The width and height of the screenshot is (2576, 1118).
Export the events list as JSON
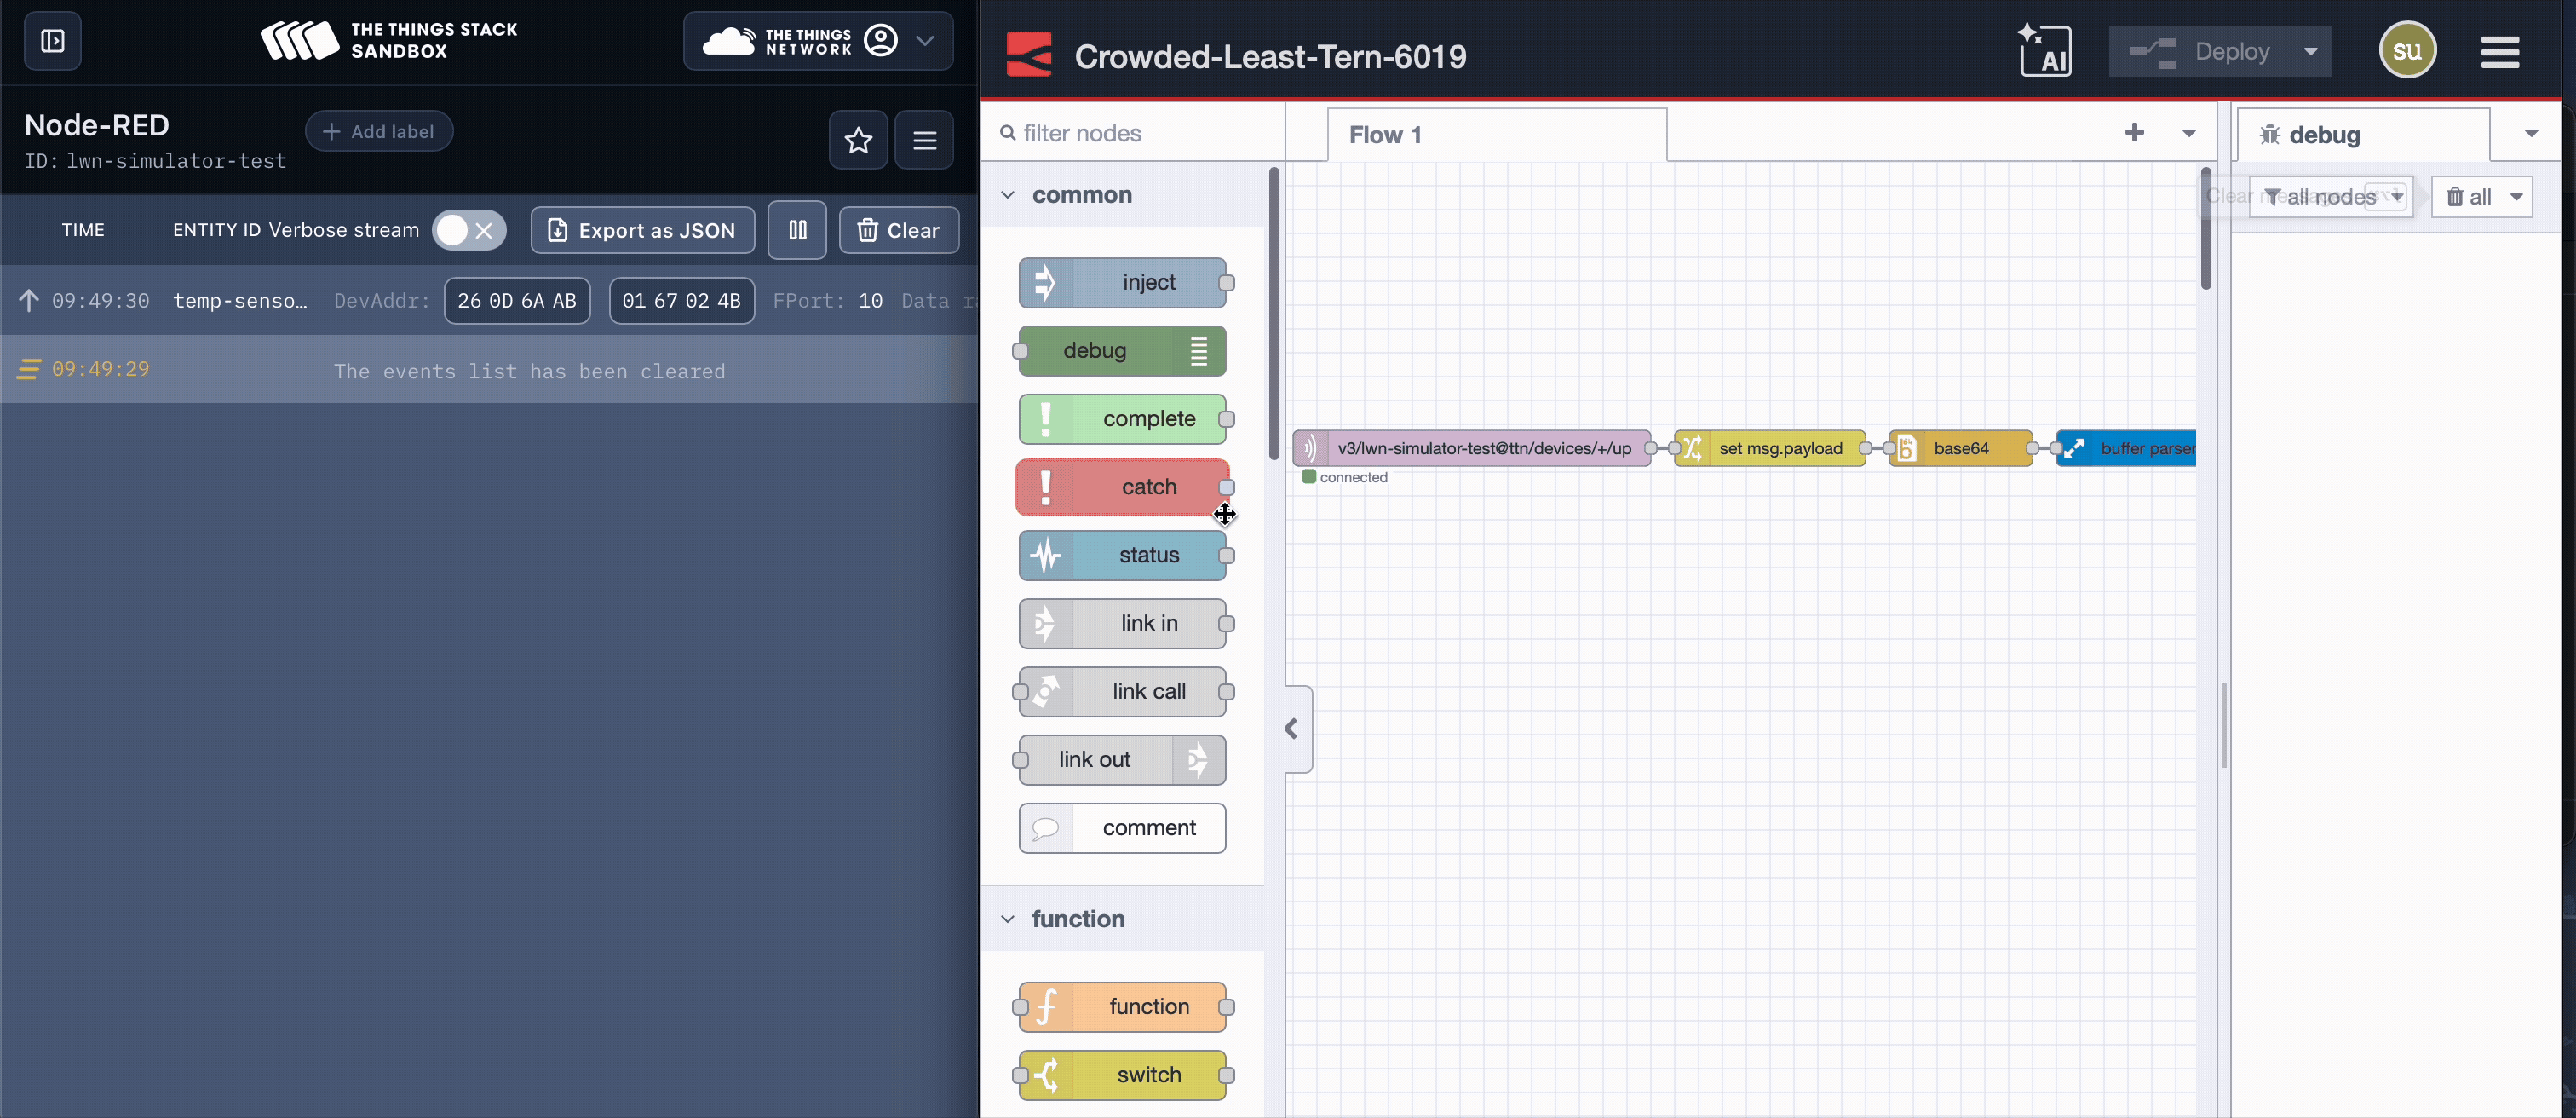point(641,230)
